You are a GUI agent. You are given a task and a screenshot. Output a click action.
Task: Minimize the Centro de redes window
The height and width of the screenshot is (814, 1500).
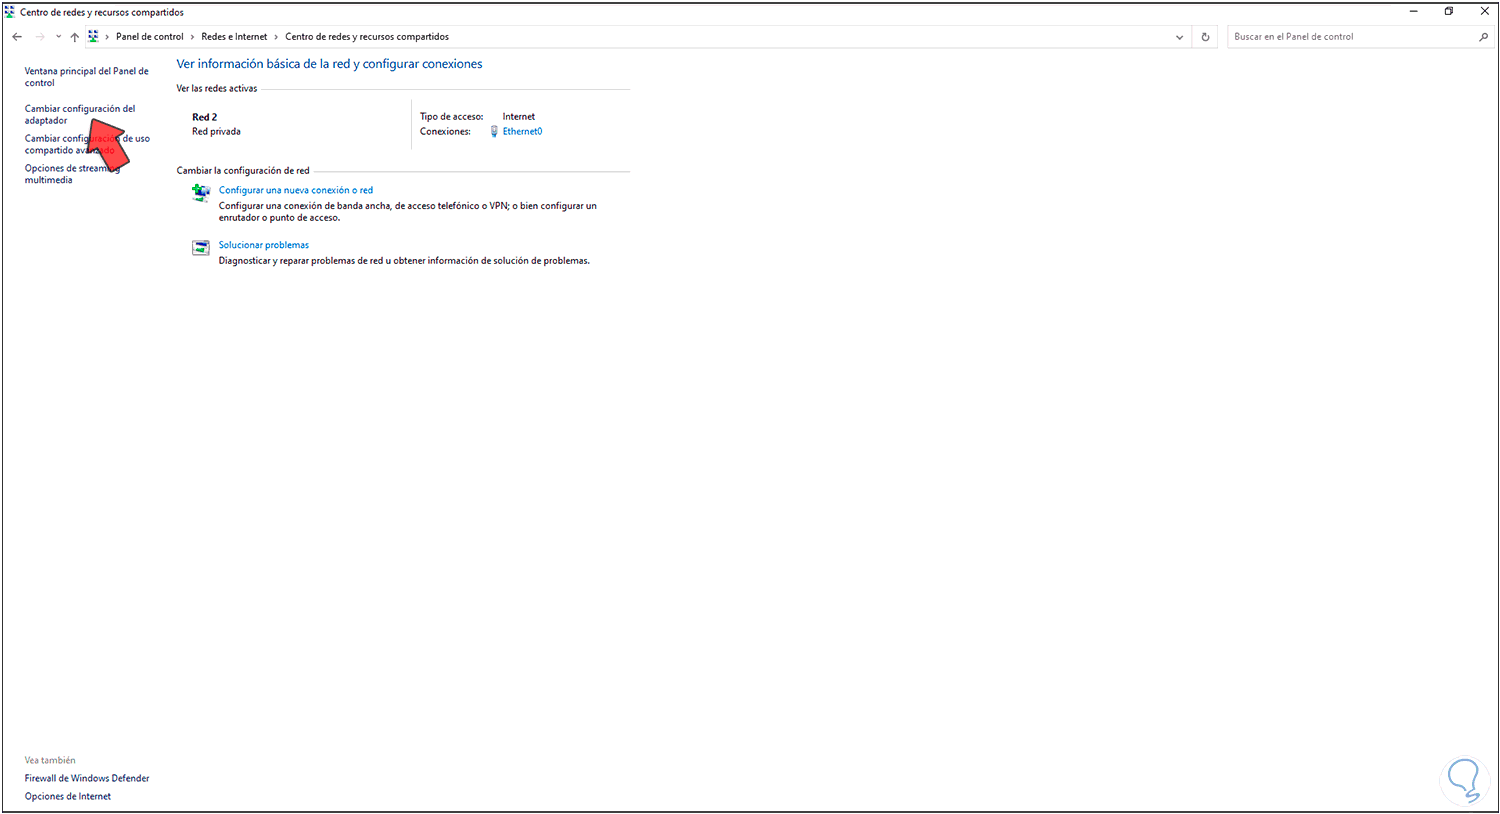[x=1414, y=11]
